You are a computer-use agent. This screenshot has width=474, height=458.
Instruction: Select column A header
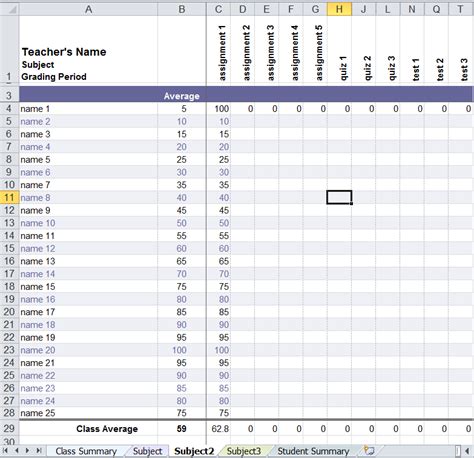tap(88, 9)
